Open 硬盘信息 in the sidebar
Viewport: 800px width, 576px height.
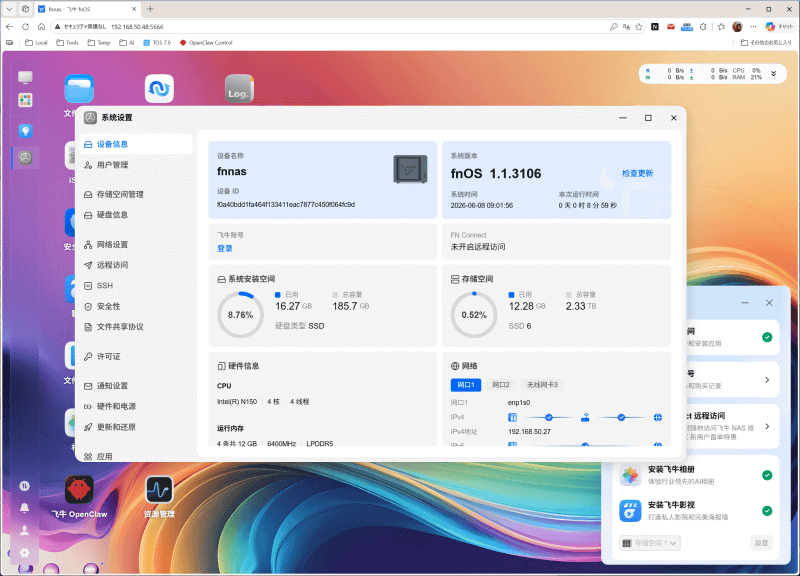tap(135, 215)
